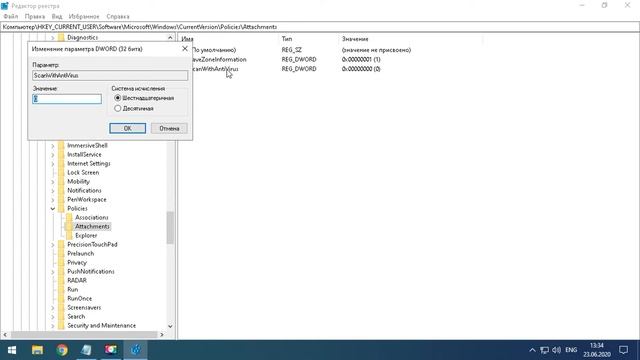This screenshot has height=360, width=640.
Task: Click the vertical tree scrollbar thumb
Action: [170, 227]
